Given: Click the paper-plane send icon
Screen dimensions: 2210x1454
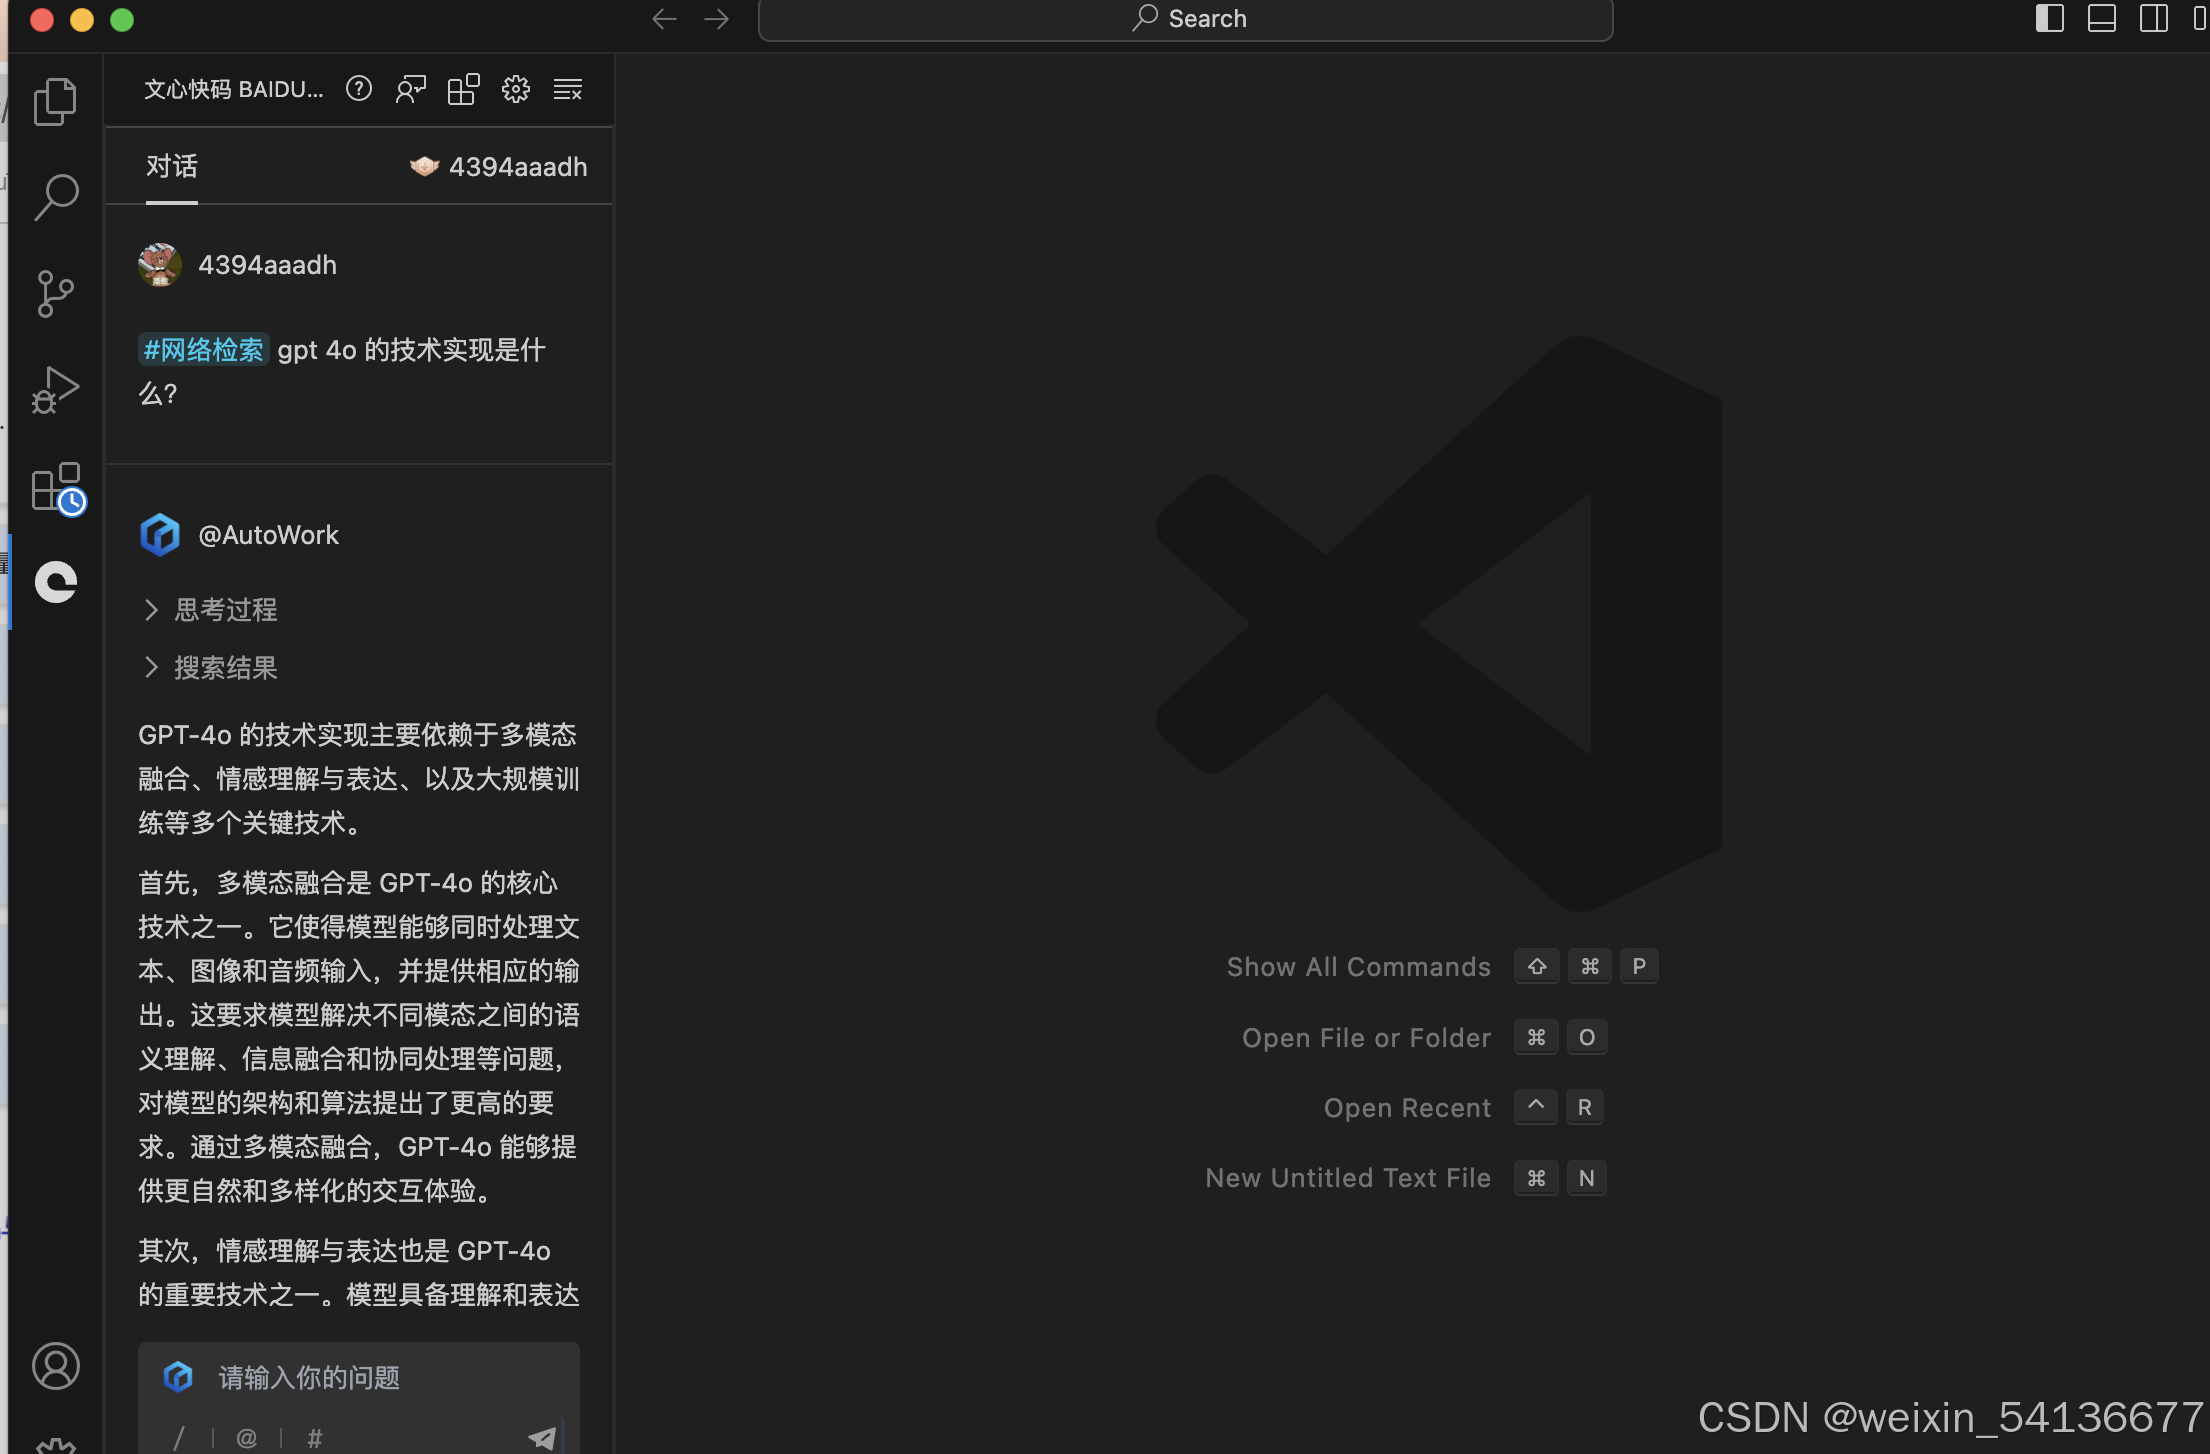Looking at the screenshot, I should tap(542, 1438).
